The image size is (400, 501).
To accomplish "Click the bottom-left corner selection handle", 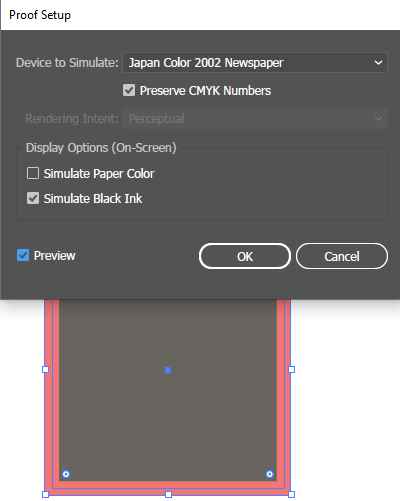I will point(46,494).
